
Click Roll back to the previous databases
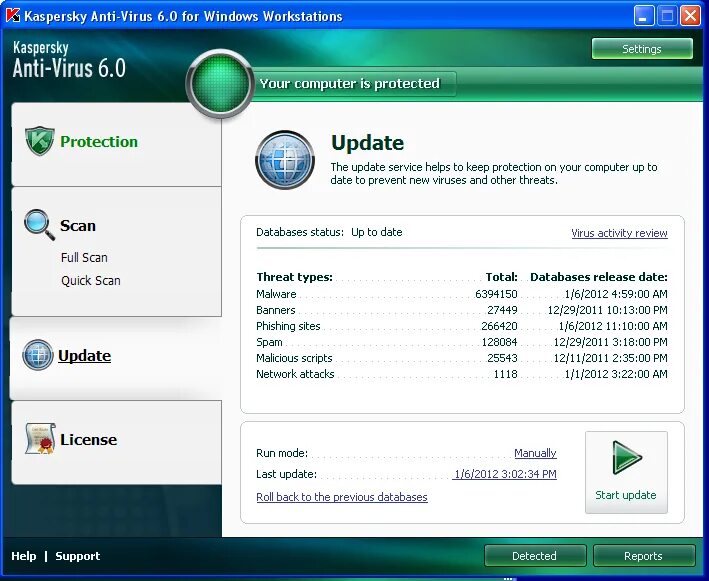[x=342, y=497]
